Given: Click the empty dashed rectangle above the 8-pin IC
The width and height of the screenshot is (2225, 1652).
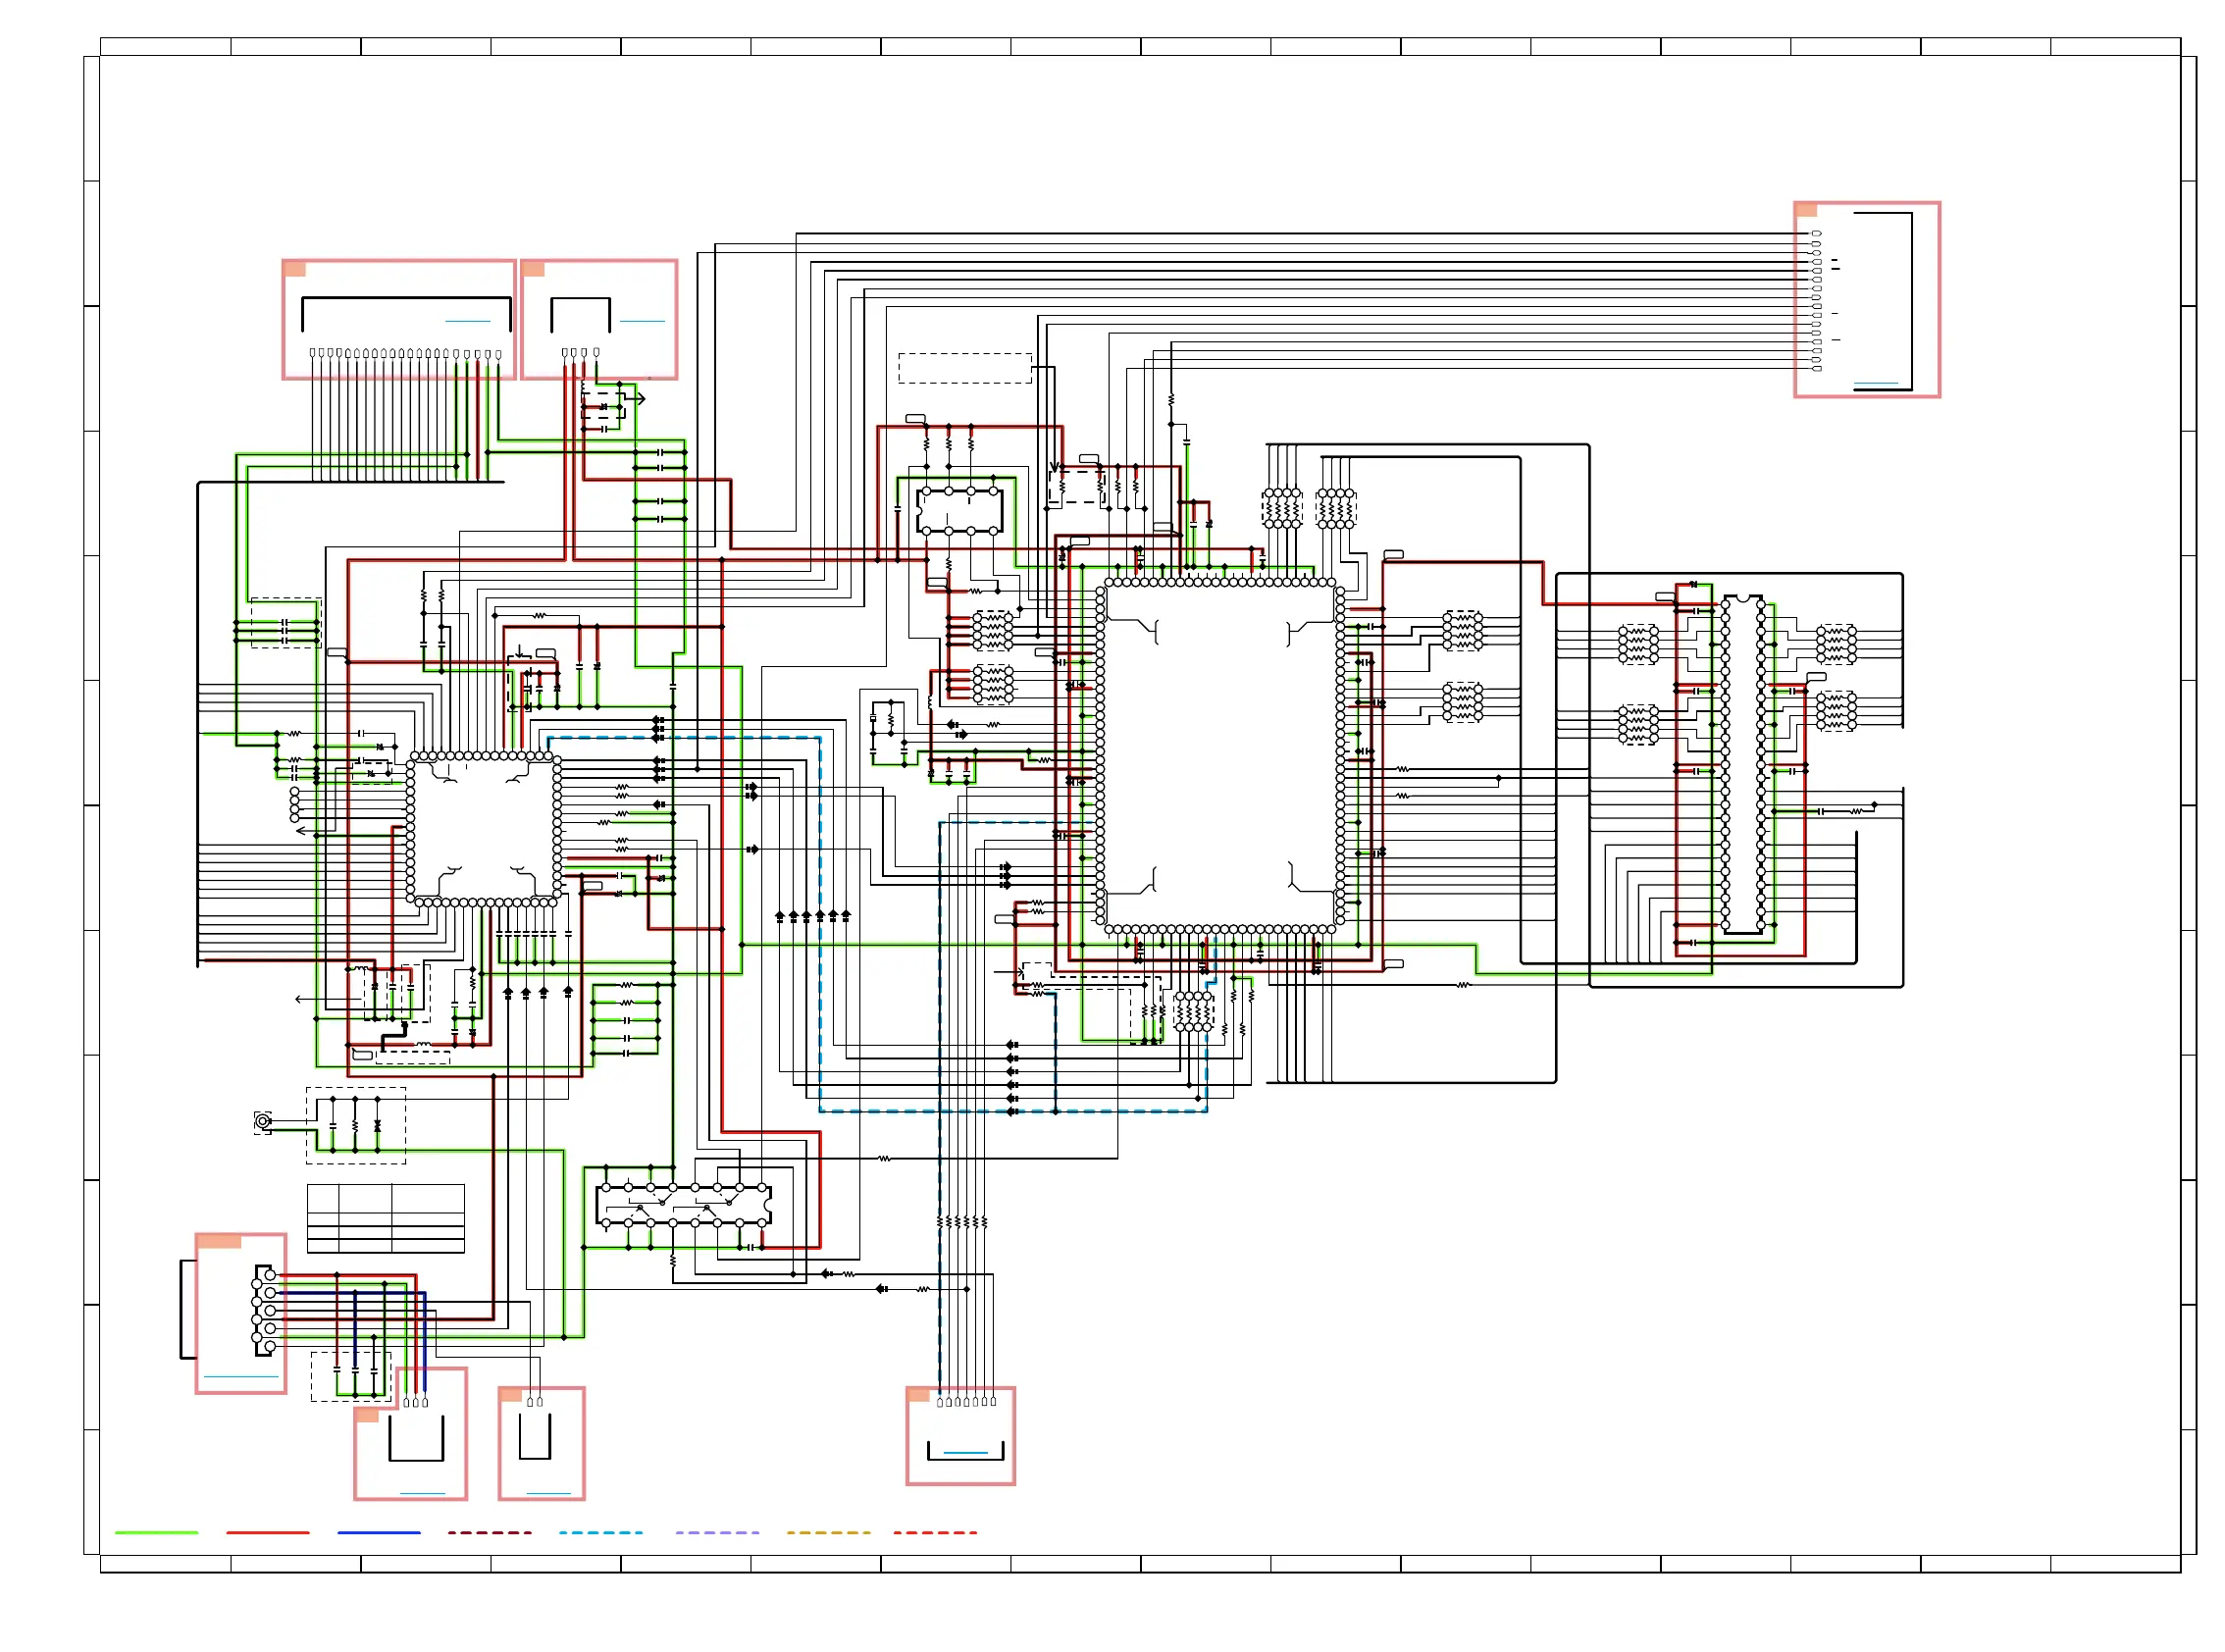Looking at the screenshot, I should coord(965,368).
